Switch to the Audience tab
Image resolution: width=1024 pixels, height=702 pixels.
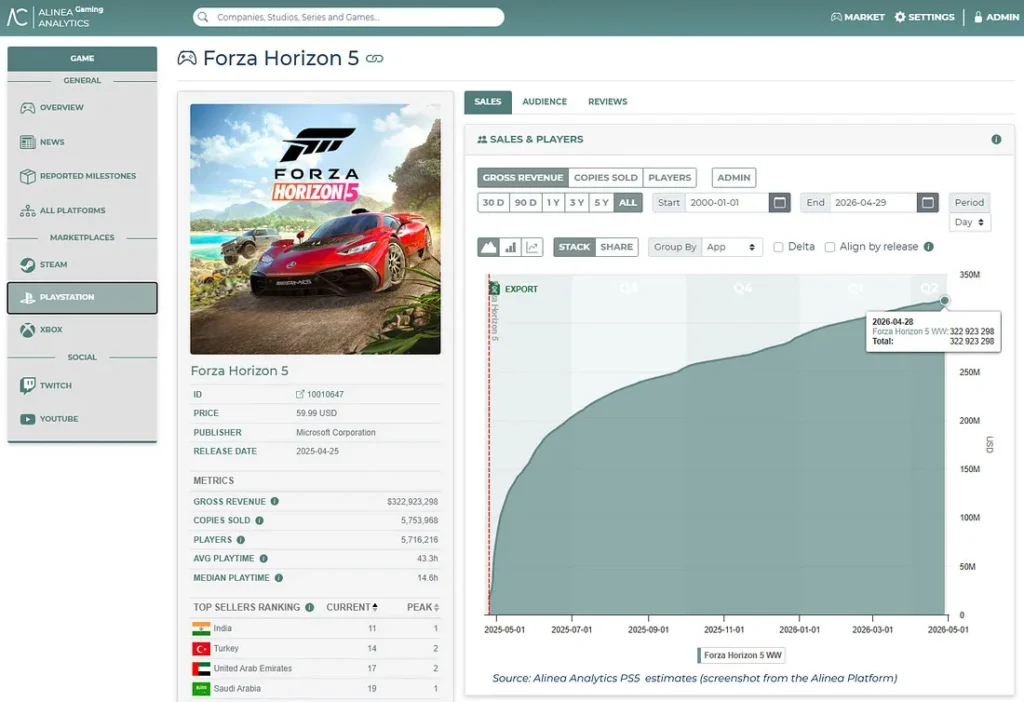[545, 102]
